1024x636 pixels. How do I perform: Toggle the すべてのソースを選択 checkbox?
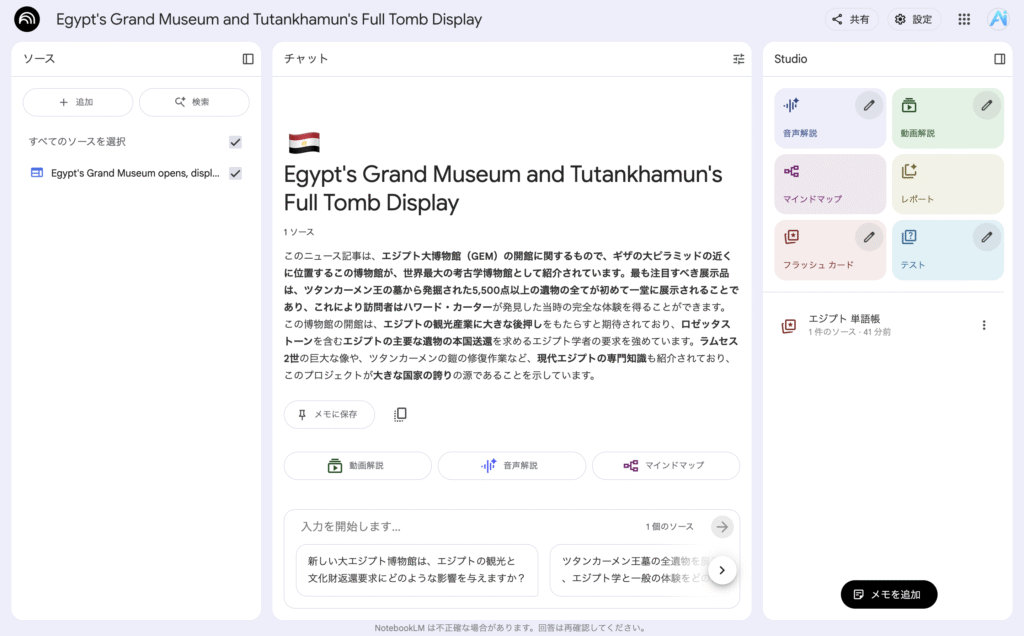[235, 142]
